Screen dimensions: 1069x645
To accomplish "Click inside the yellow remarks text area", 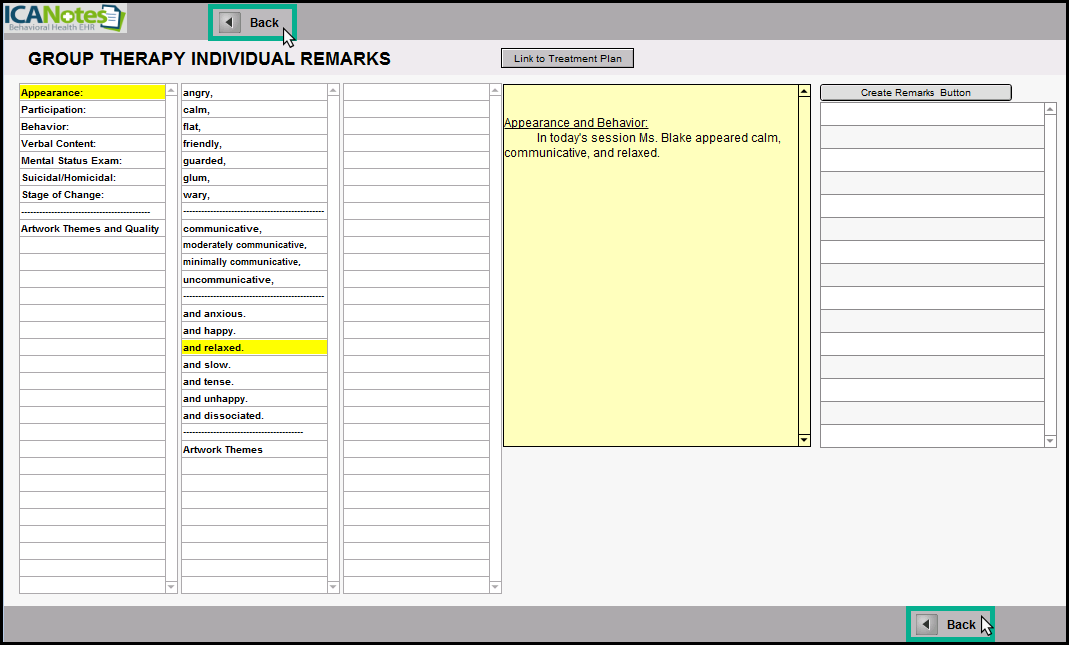I will [650, 300].
